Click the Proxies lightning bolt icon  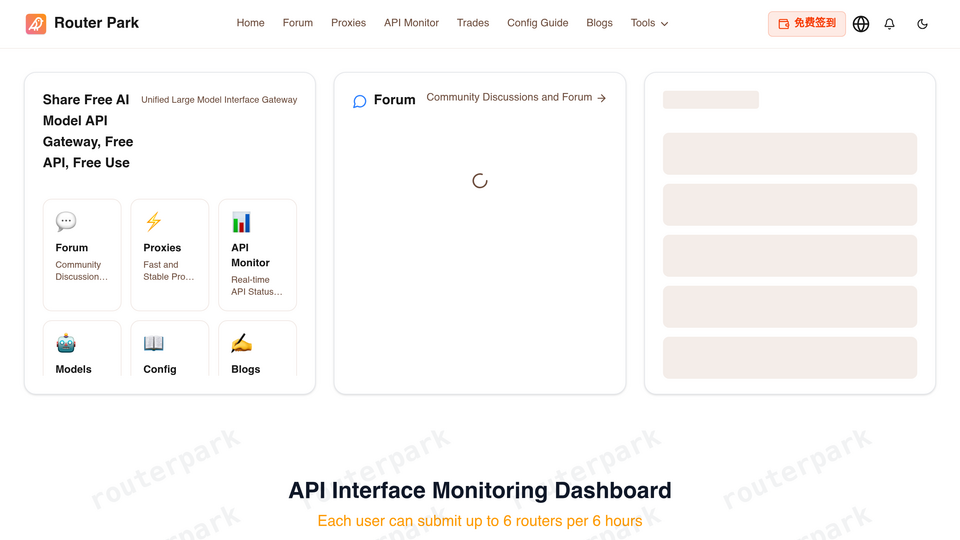154,222
